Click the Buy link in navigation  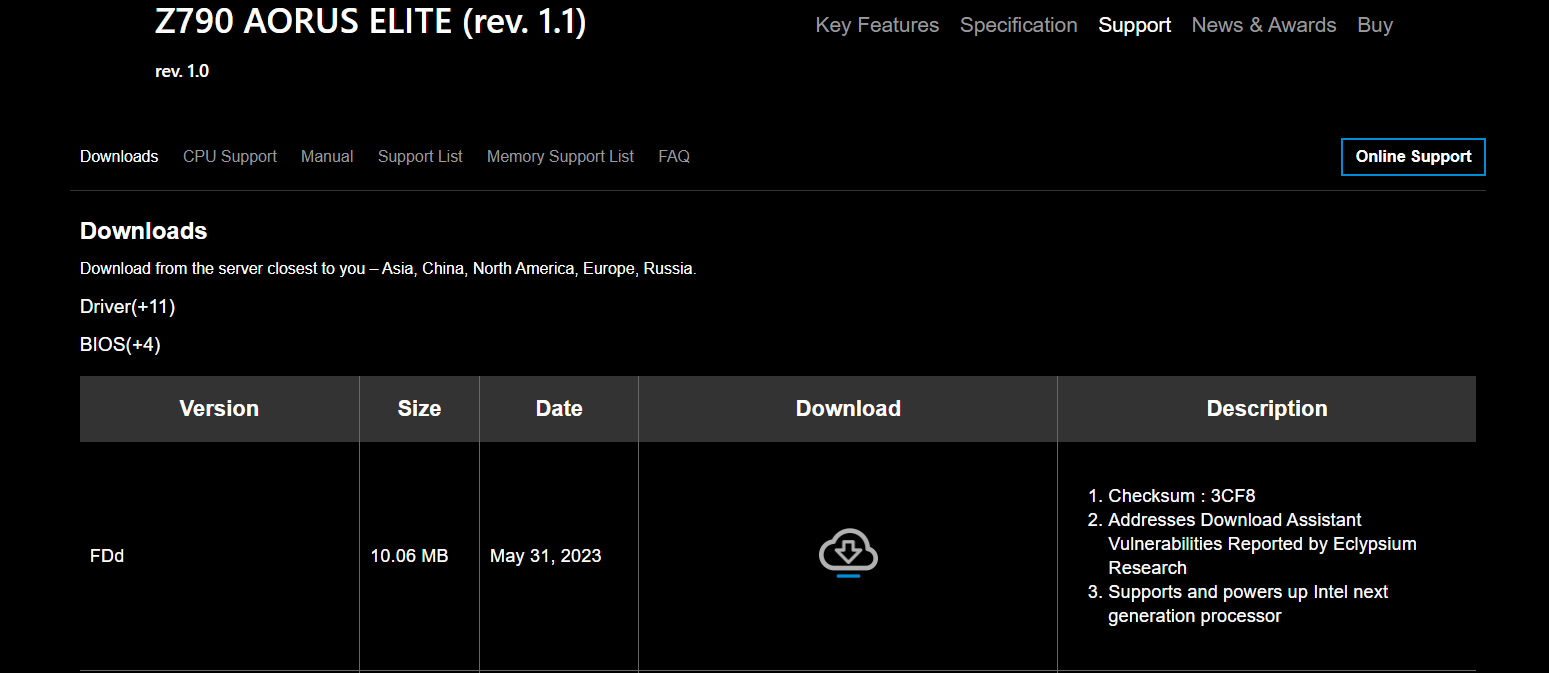pyautogui.click(x=1374, y=25)
